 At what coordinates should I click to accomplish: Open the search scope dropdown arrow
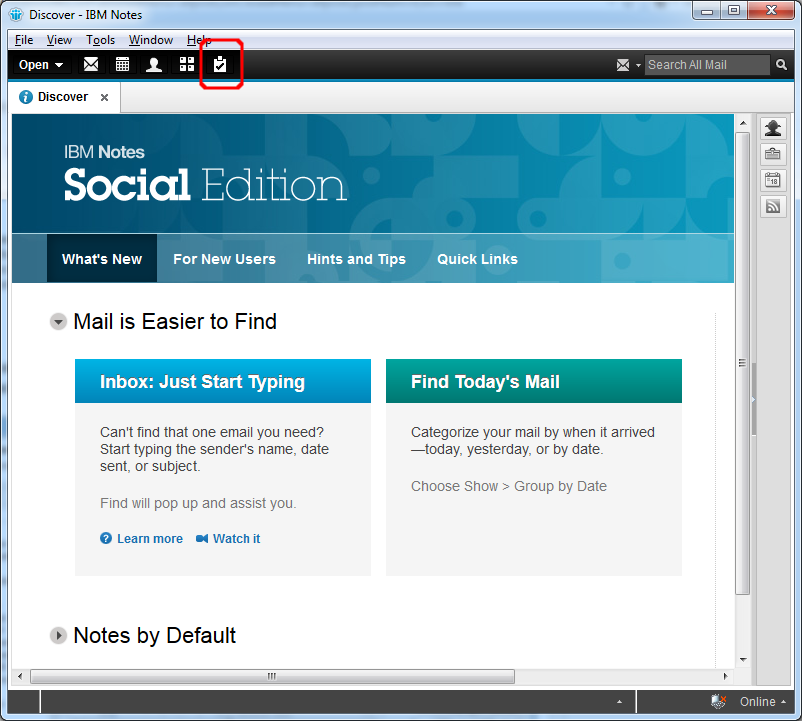(638, 66)
